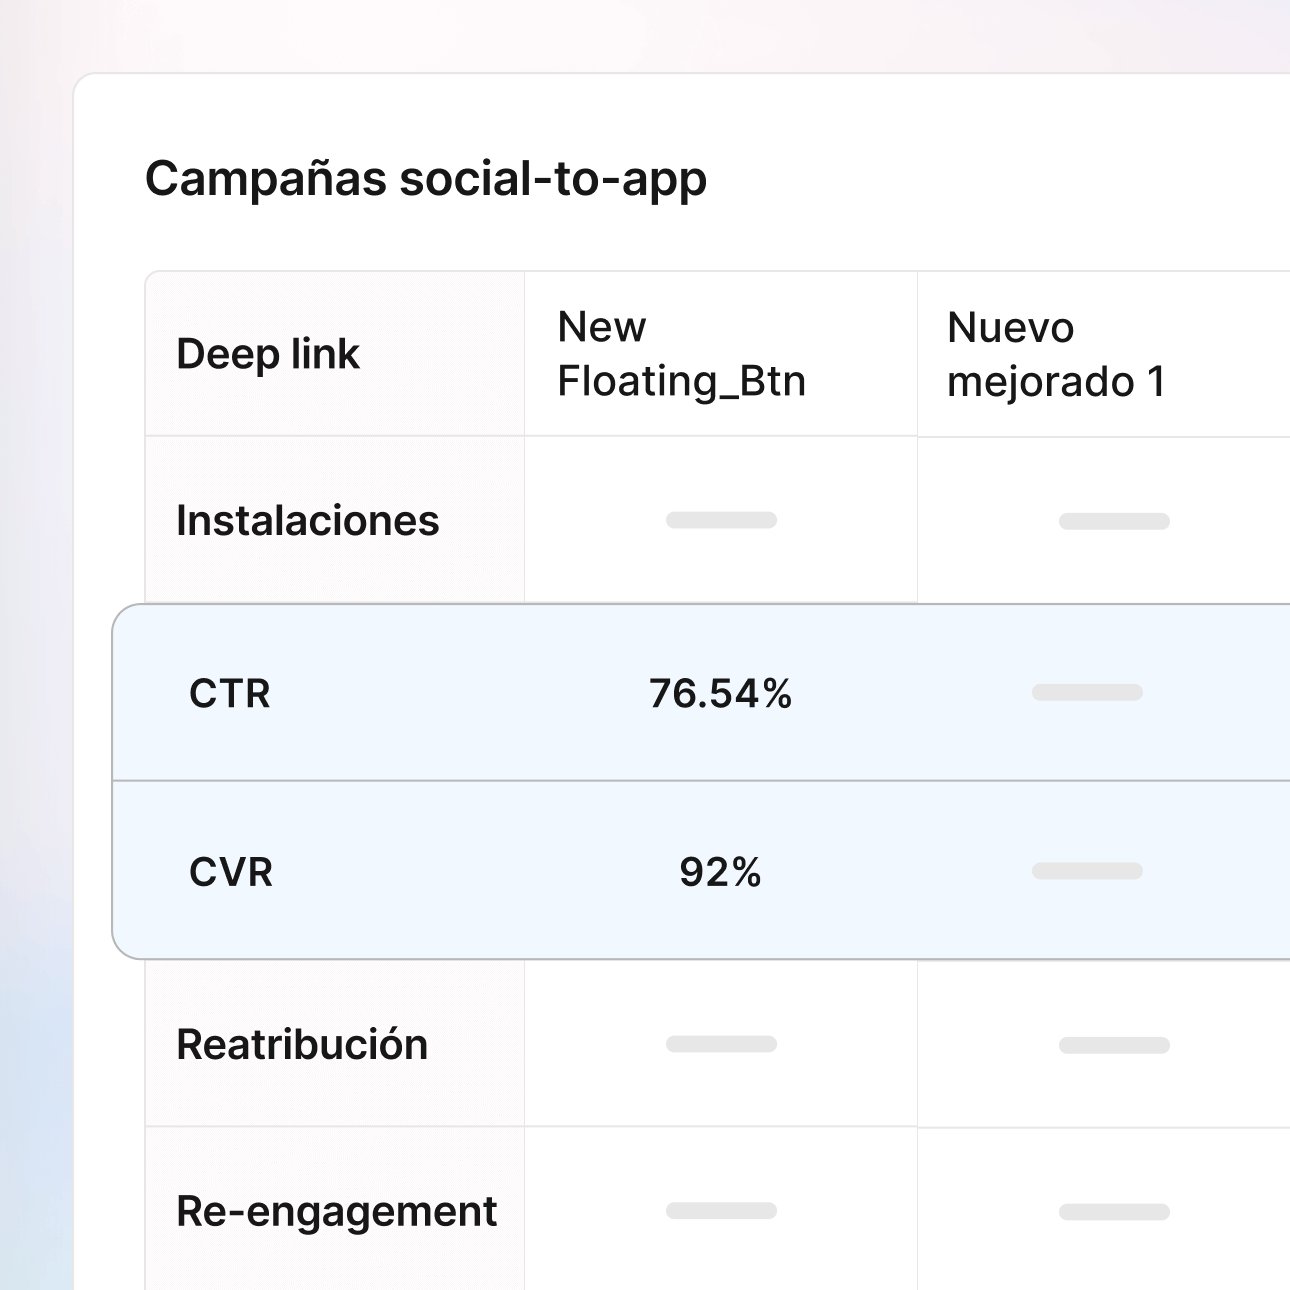Click the divider line between CTR and CVR
1290x1290 pixels.
[x=700, y=781]
